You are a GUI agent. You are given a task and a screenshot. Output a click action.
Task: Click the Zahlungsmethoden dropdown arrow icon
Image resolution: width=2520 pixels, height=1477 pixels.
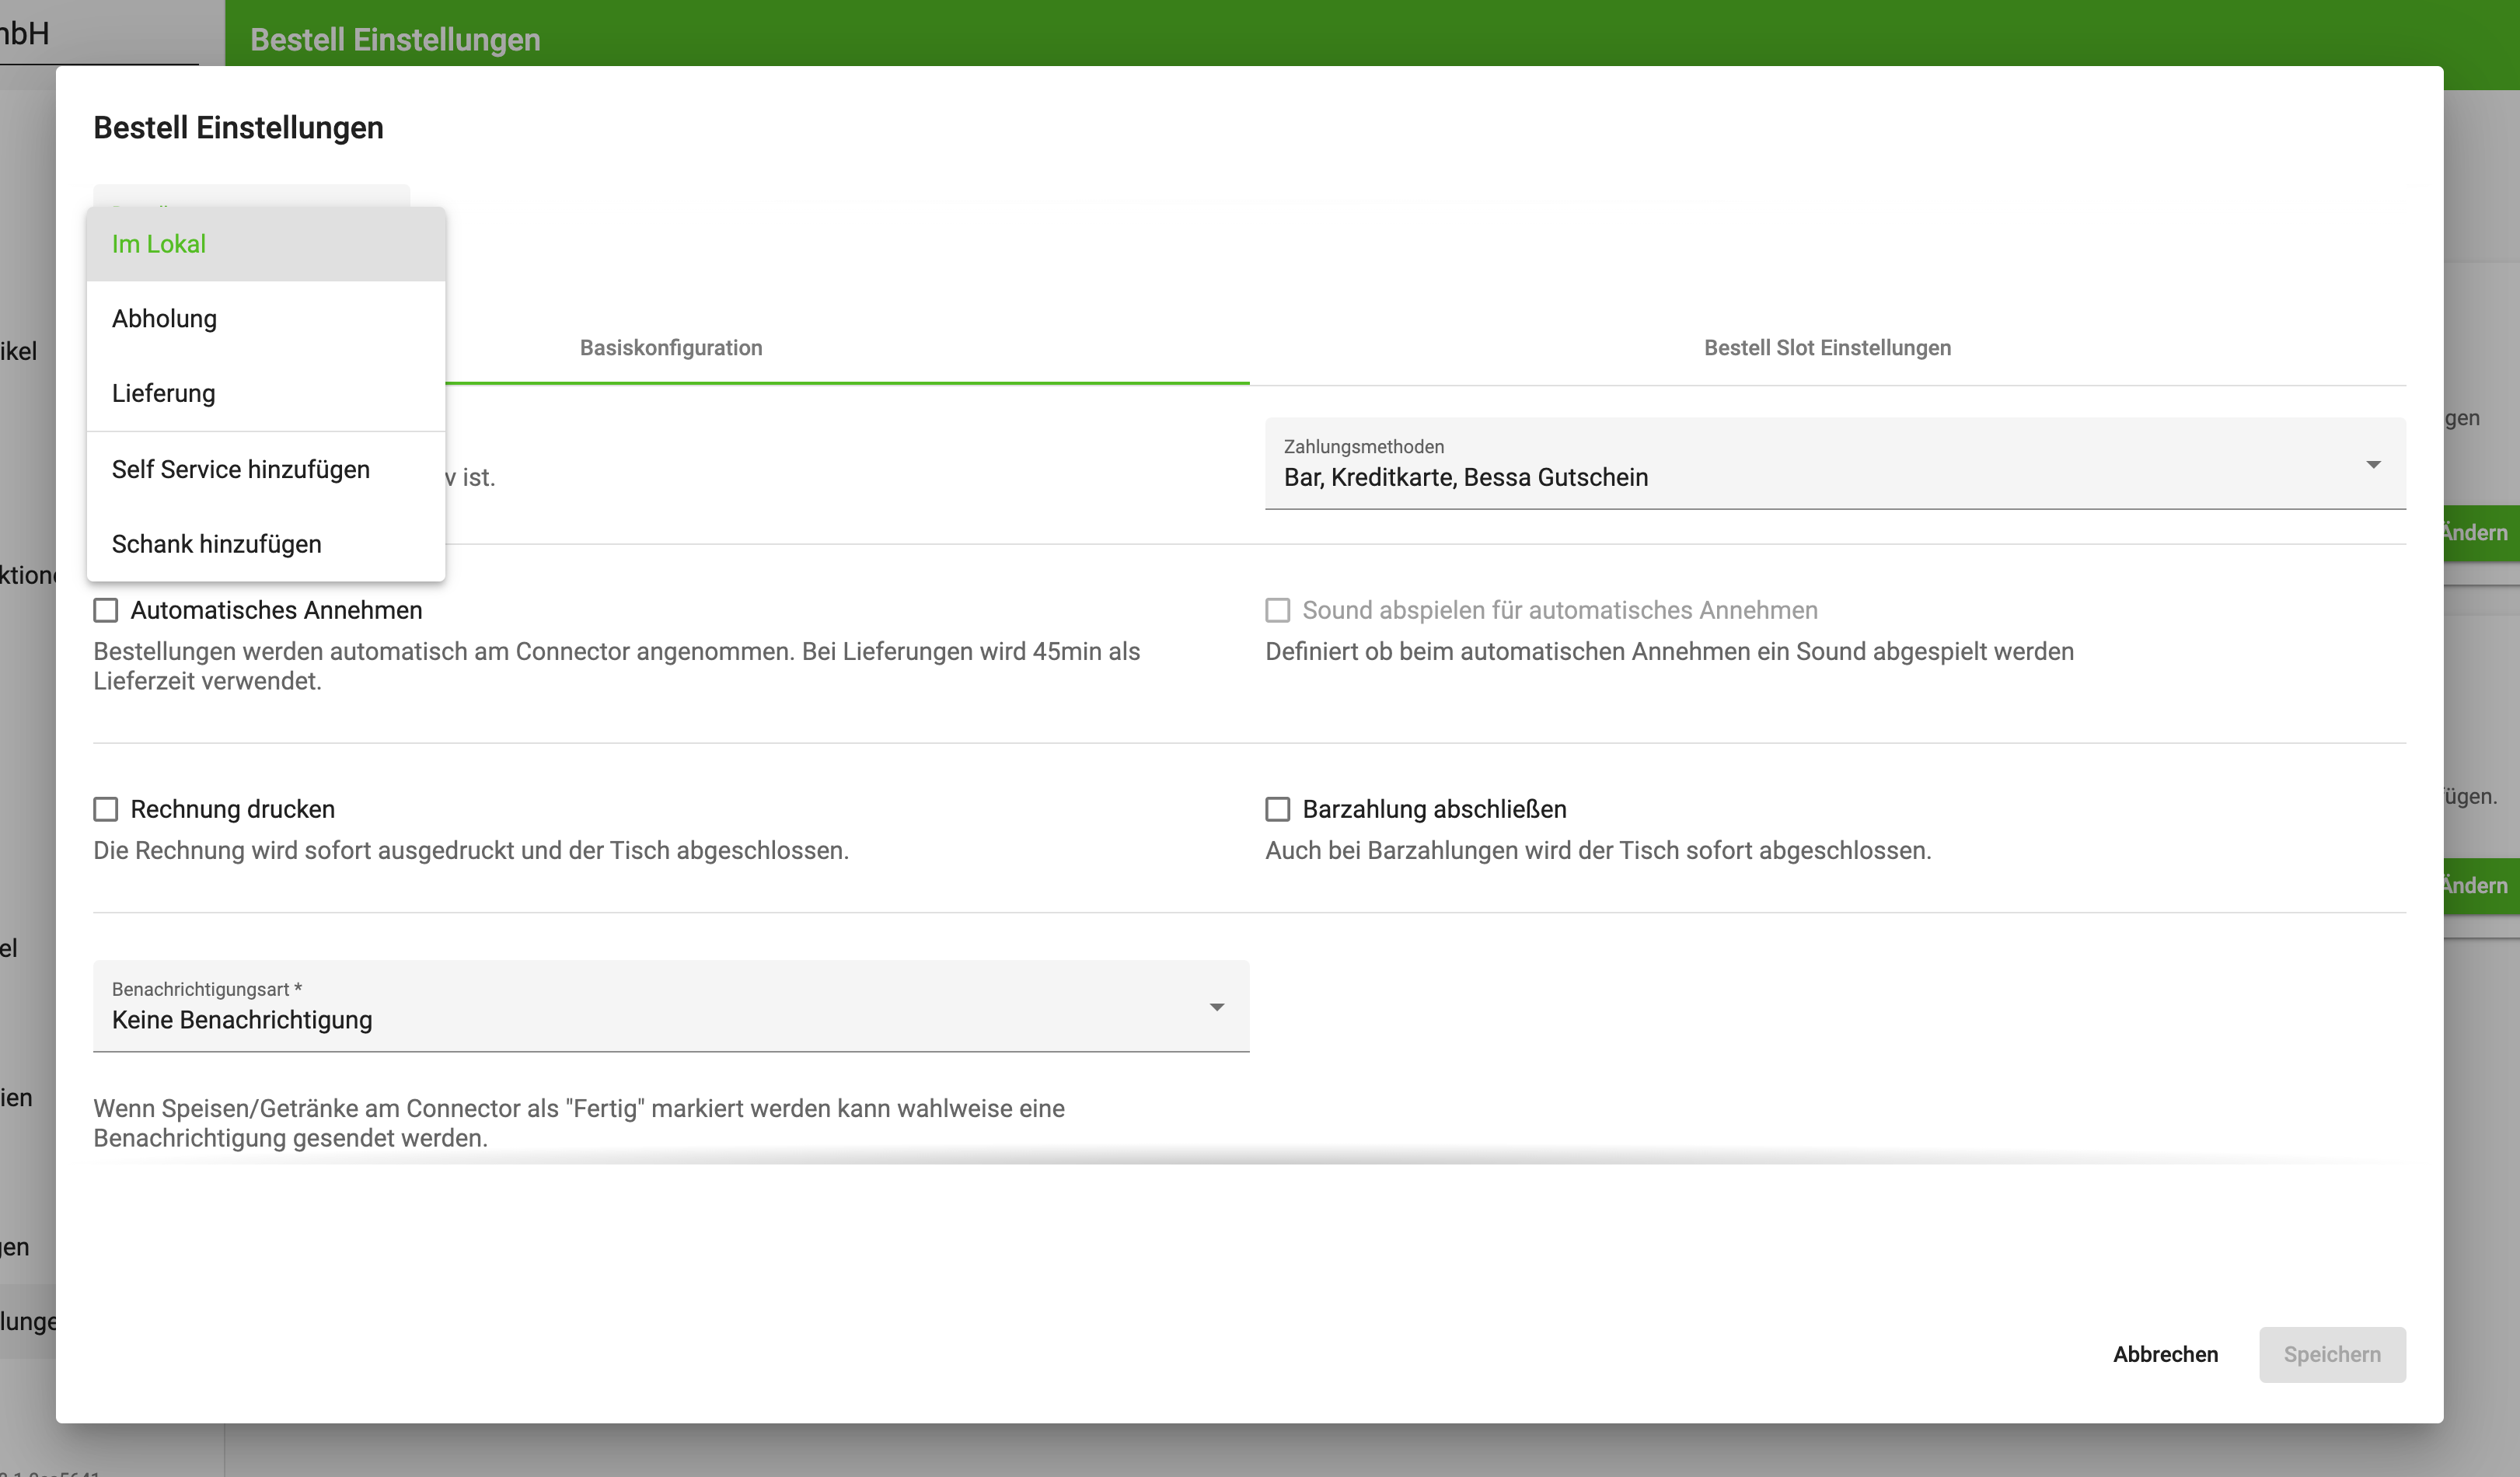tap(2374, 464)
